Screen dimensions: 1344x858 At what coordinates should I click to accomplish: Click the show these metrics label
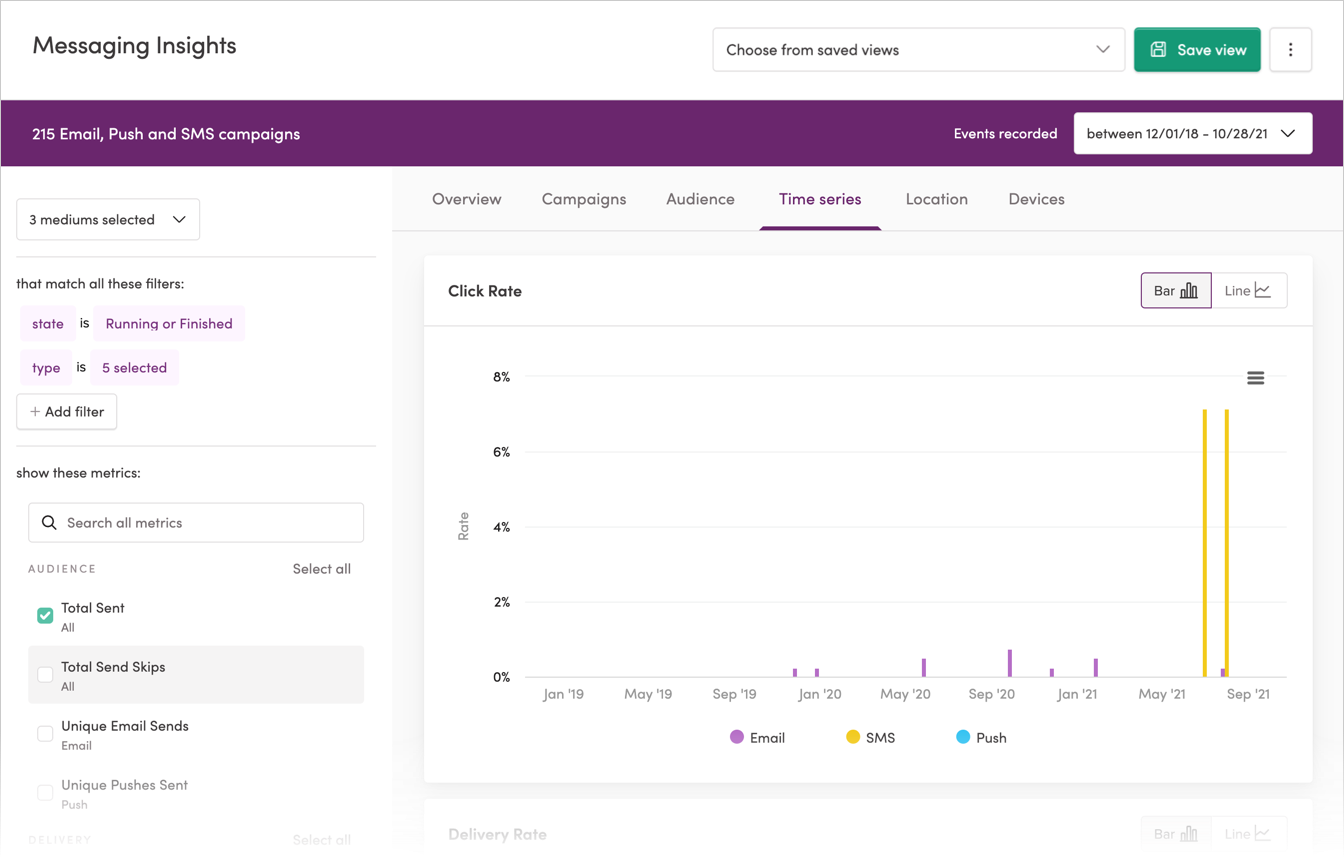coord(78,472)
